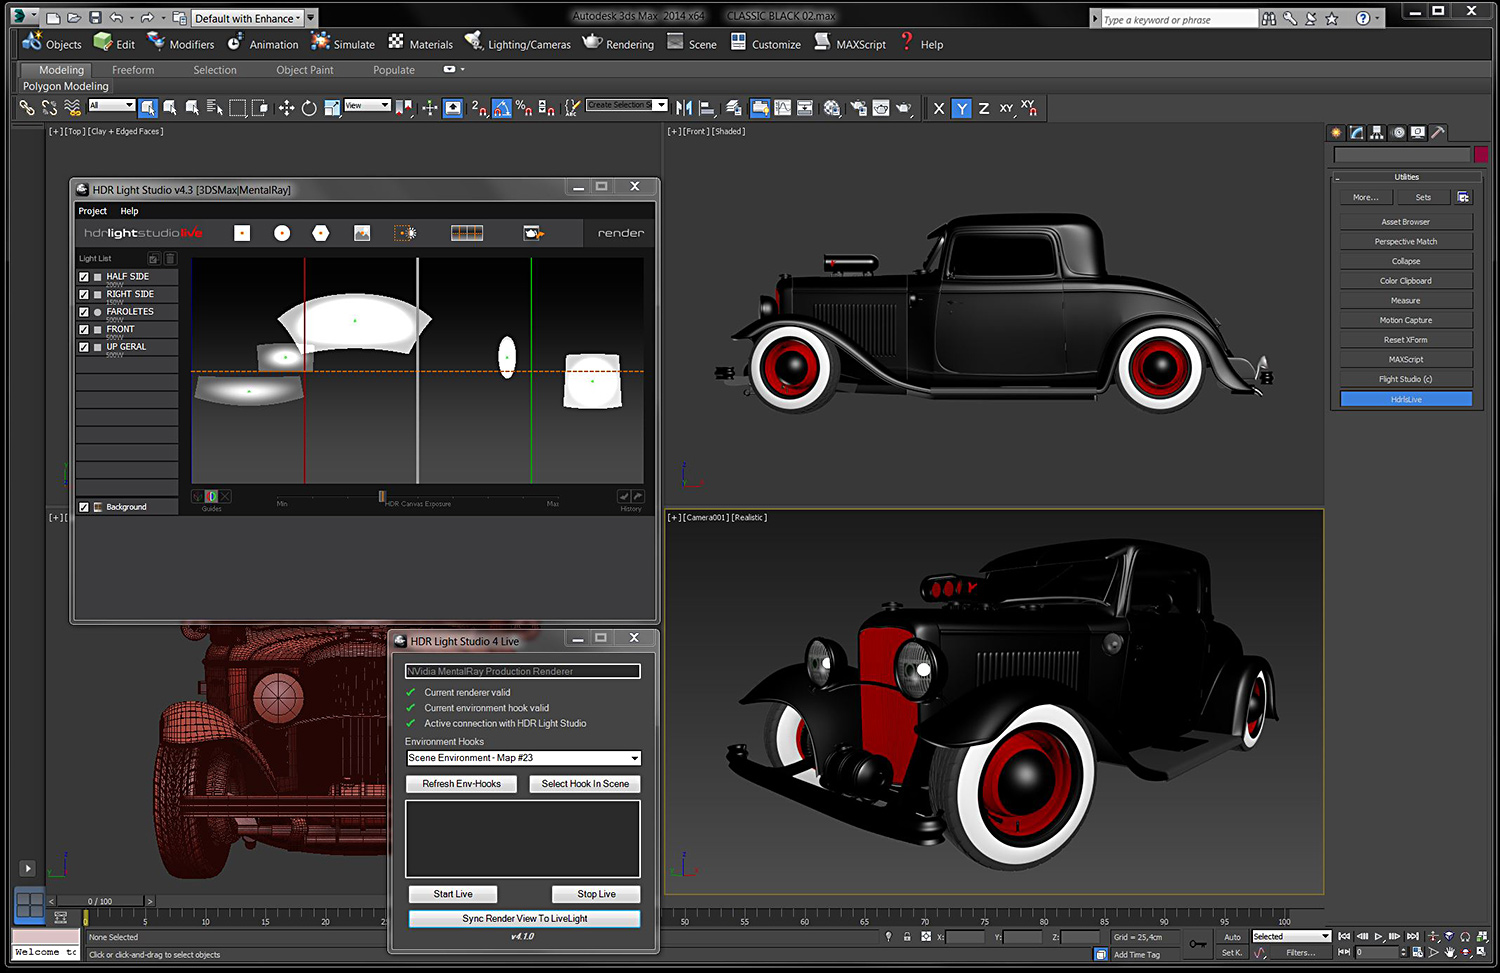Click the Start Live button
Image resolution: width=1500 pixels, height=973 pixels.
tap(453, 894)
